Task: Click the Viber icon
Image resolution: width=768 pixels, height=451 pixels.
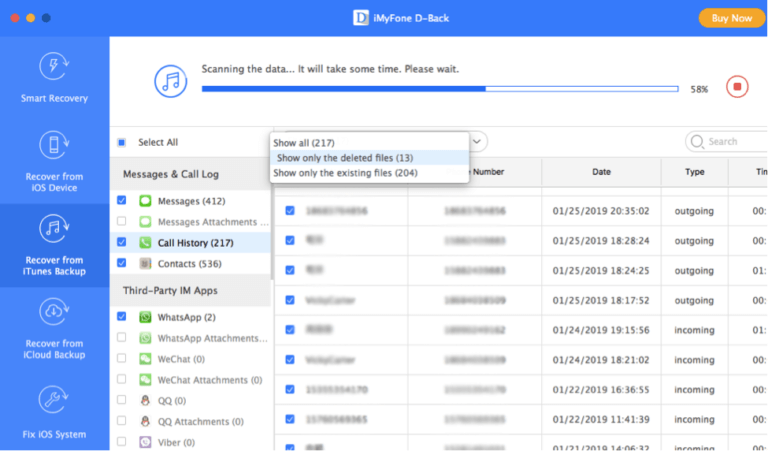Action: pyautogui.click(x=145, y=442)
